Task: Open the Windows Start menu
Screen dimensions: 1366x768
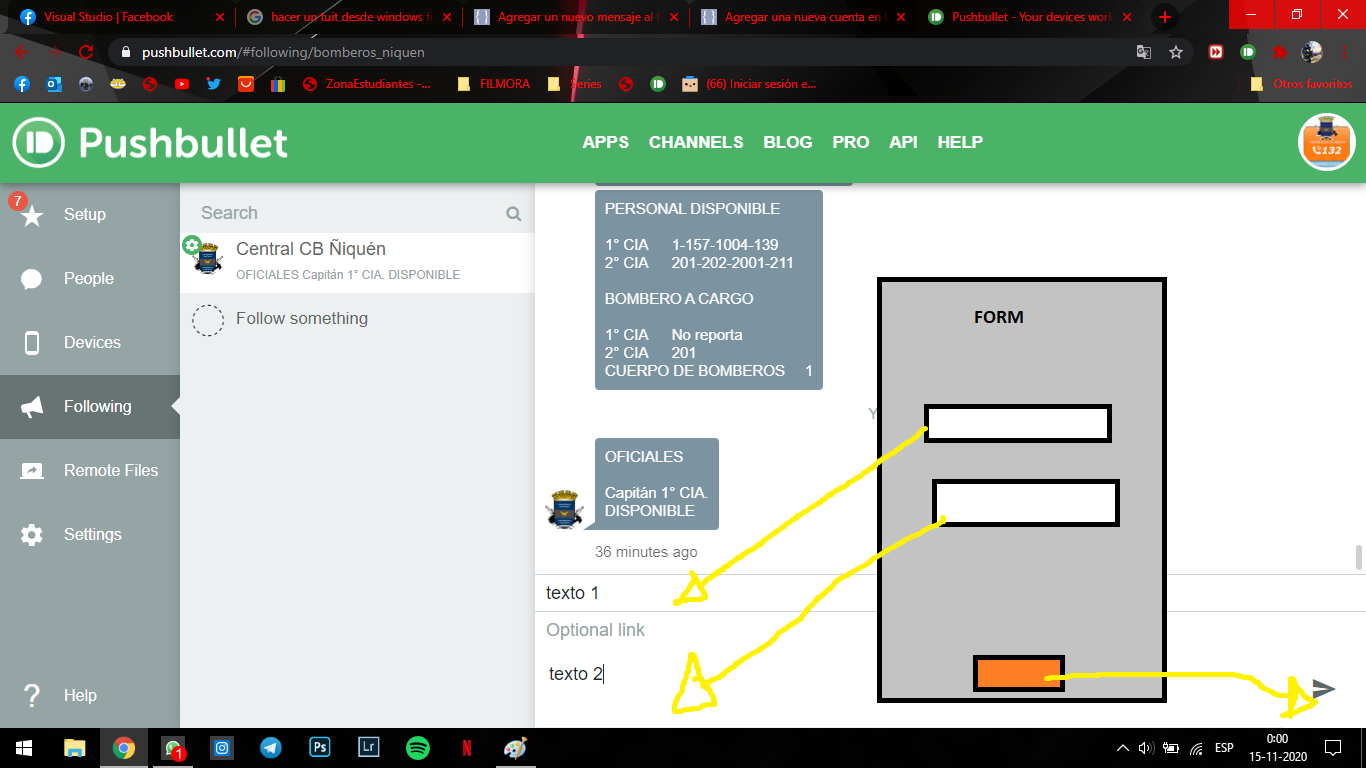Action: tap(24, 747)
